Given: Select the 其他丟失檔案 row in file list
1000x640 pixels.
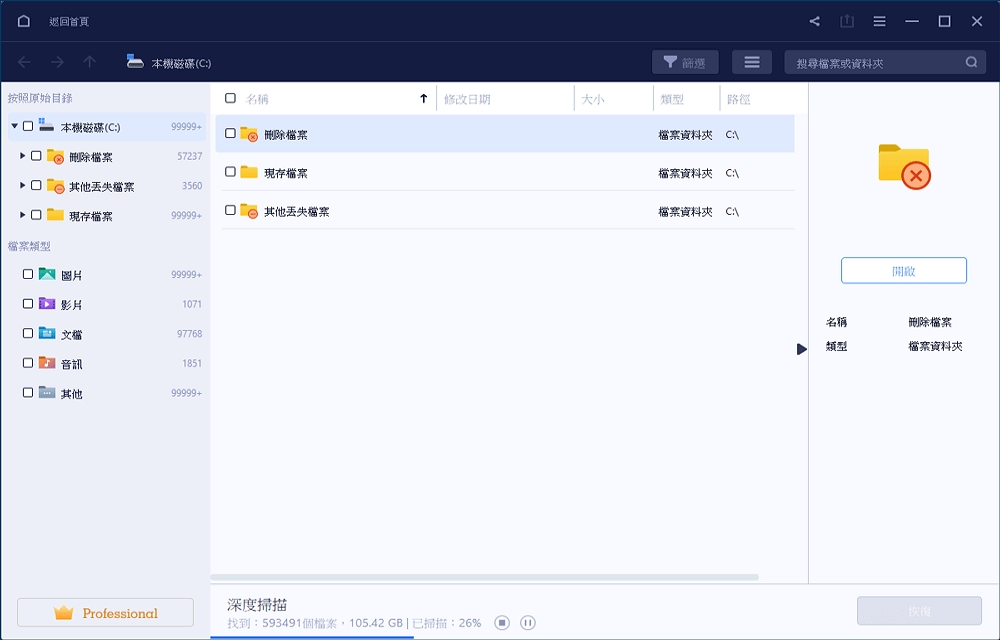Looking at the screenshot, I should tap(505, 210).
